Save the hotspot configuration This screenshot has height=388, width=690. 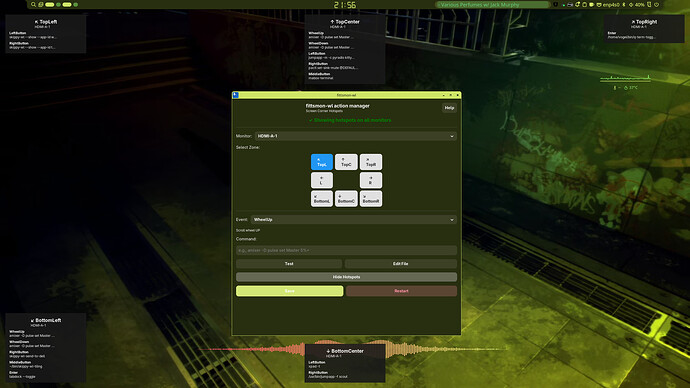tap(290, 291)
